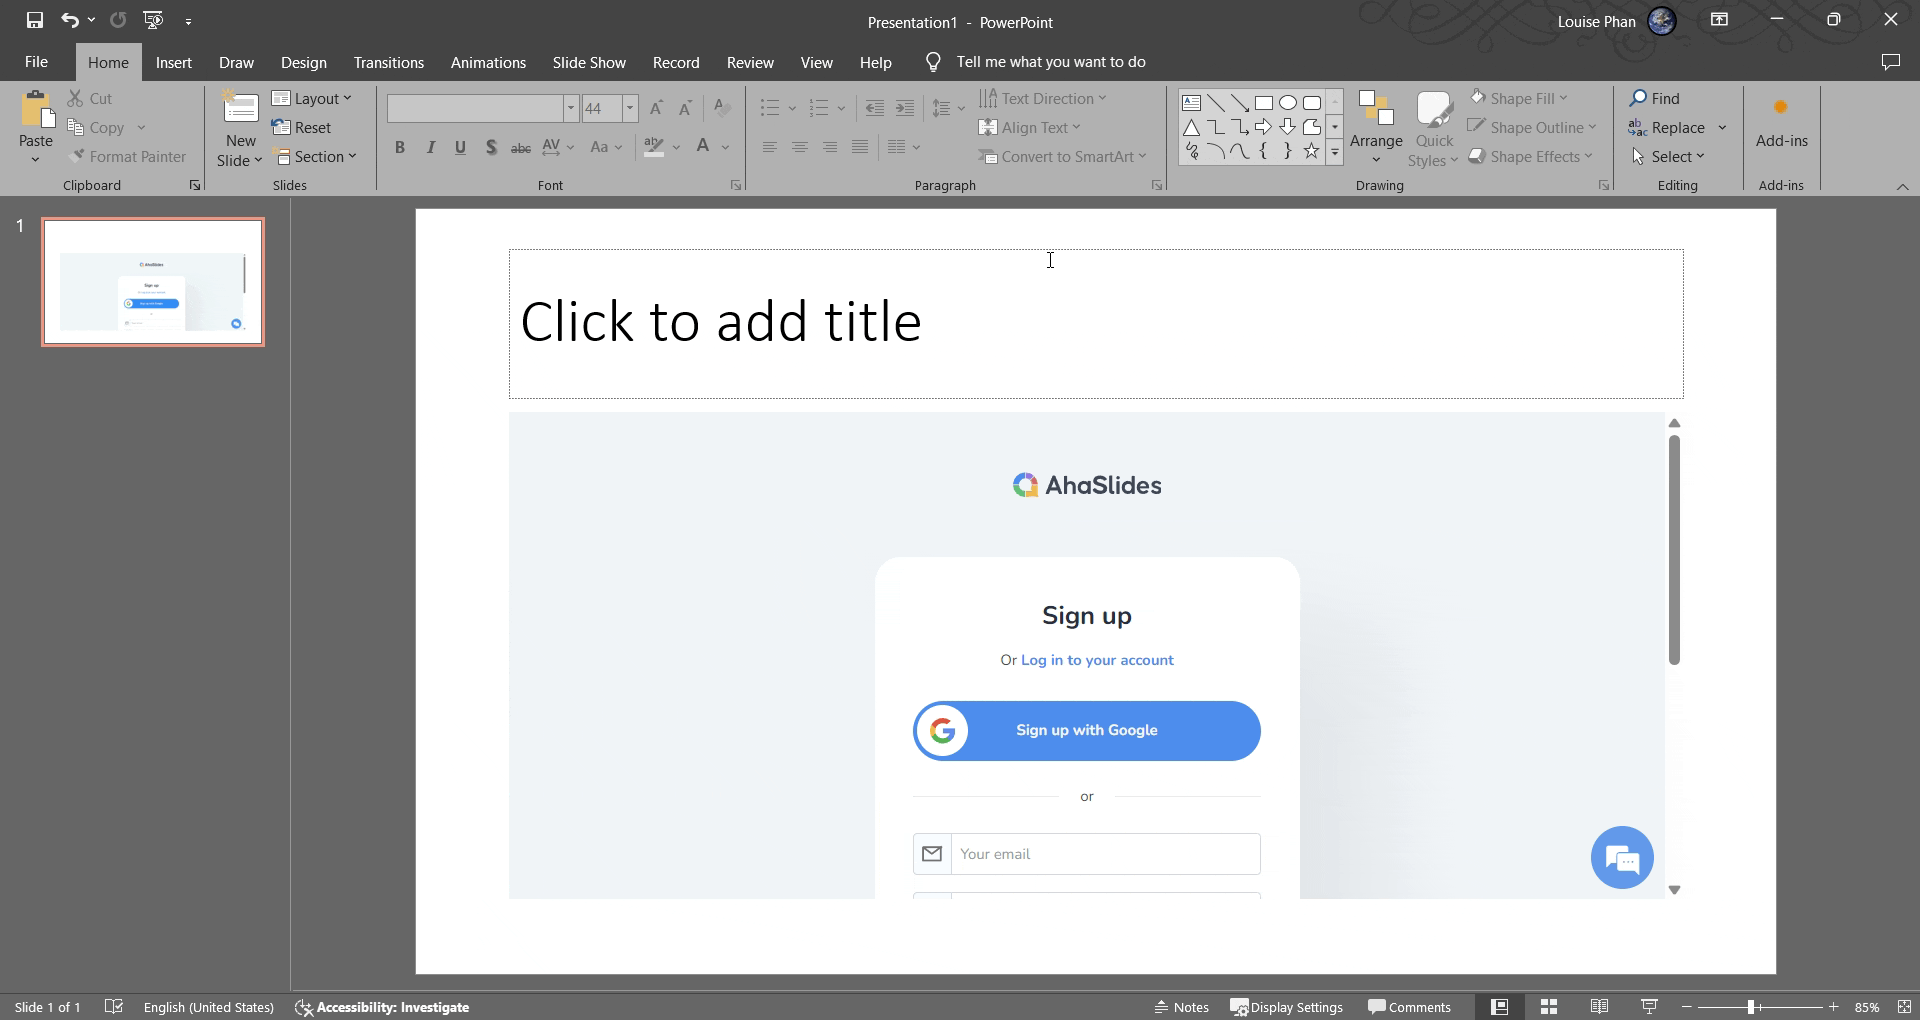This screenshot has height=1020, width=1920.
Task: Undo the last action
Action: click(x=69, y=20)
